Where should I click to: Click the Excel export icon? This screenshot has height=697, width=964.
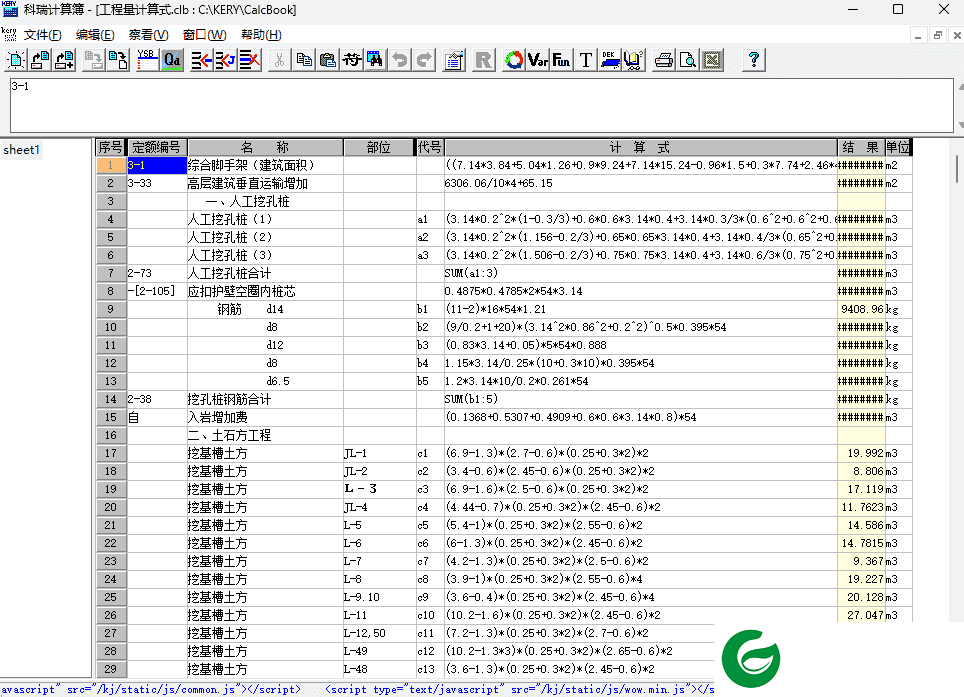tap(712, 60)
